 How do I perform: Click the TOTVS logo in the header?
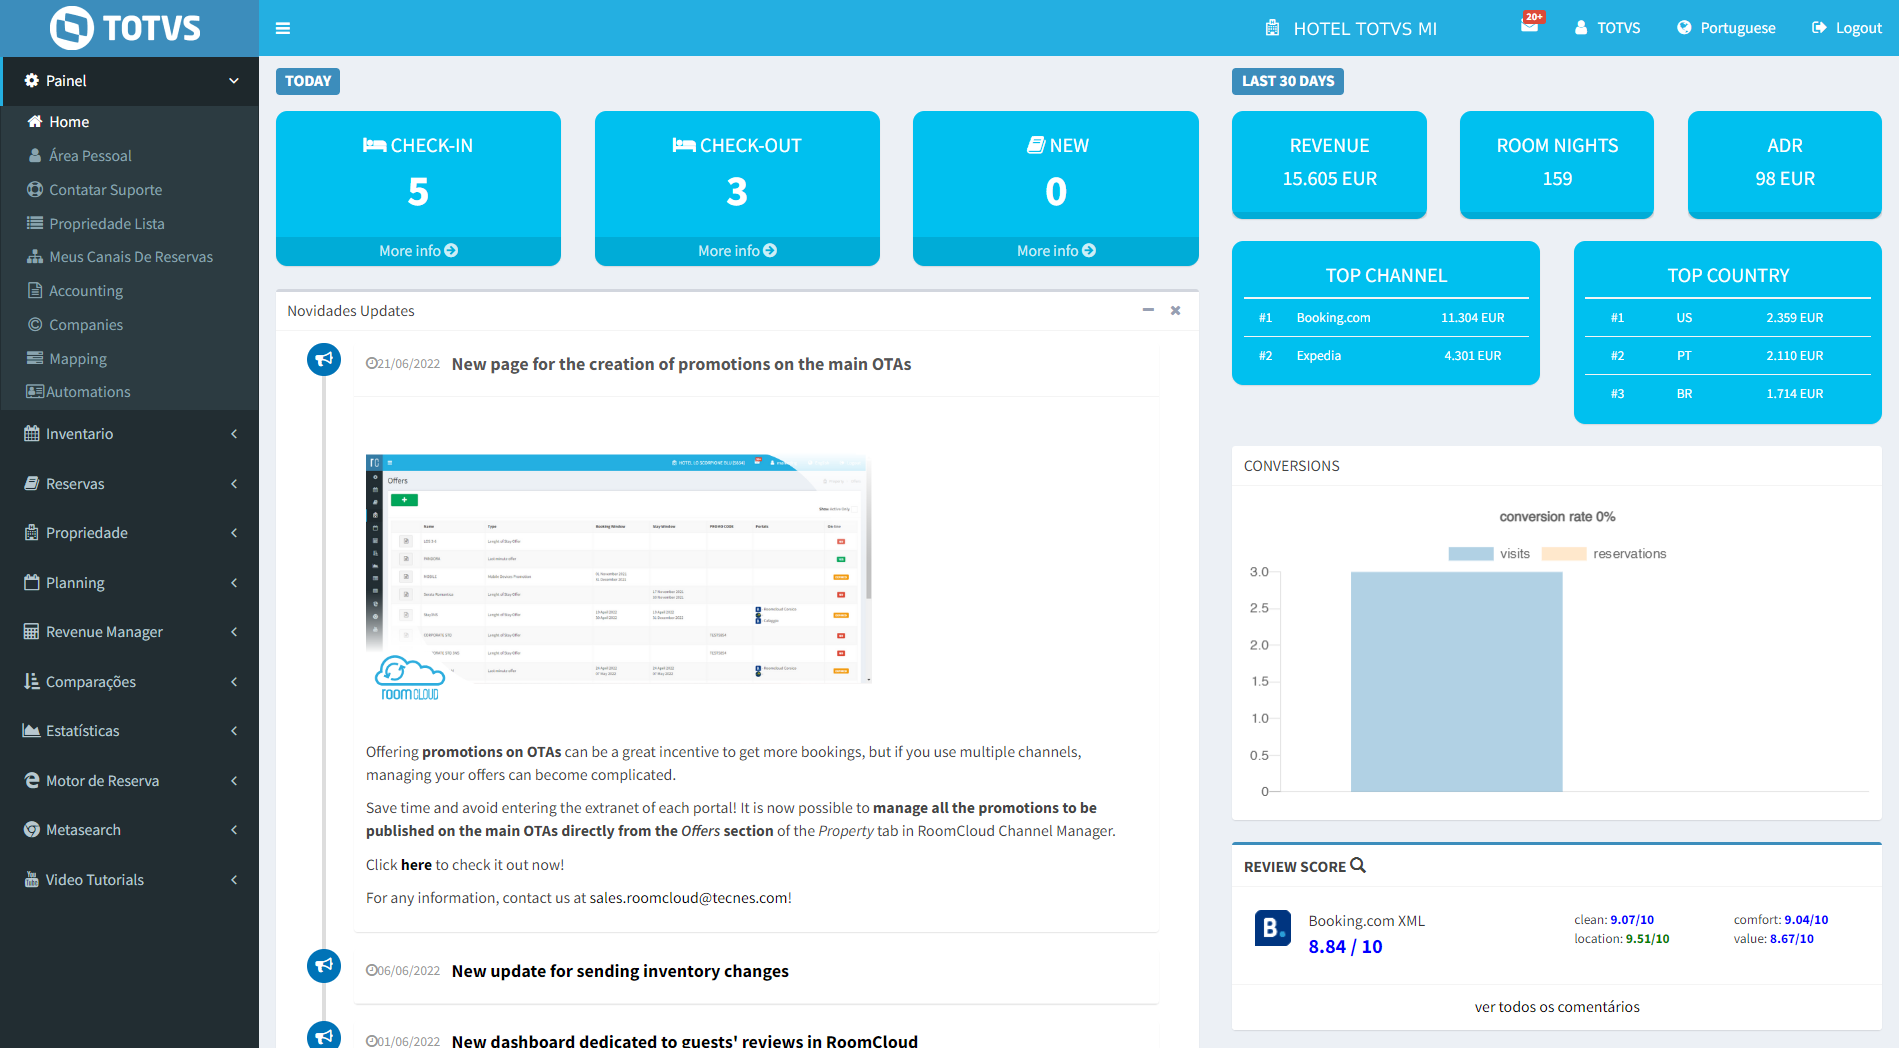(126, 28)
